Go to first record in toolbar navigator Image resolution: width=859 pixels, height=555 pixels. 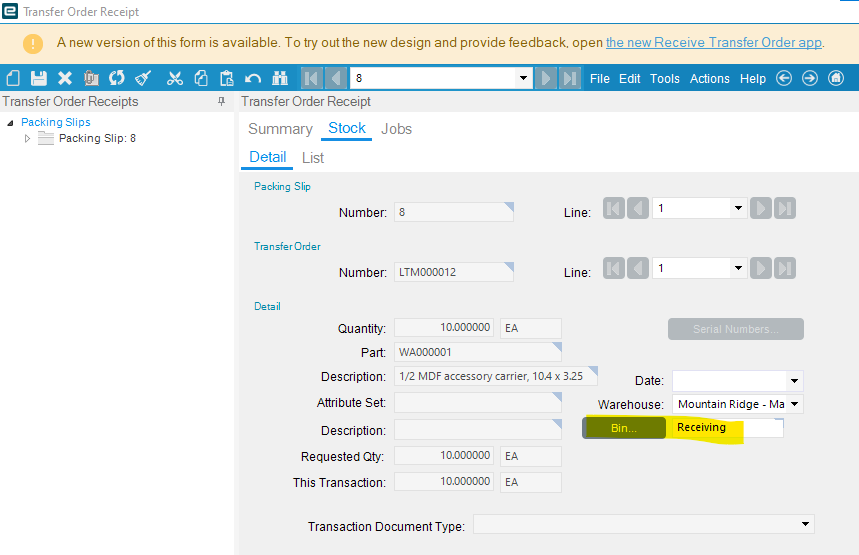[311, 78]
